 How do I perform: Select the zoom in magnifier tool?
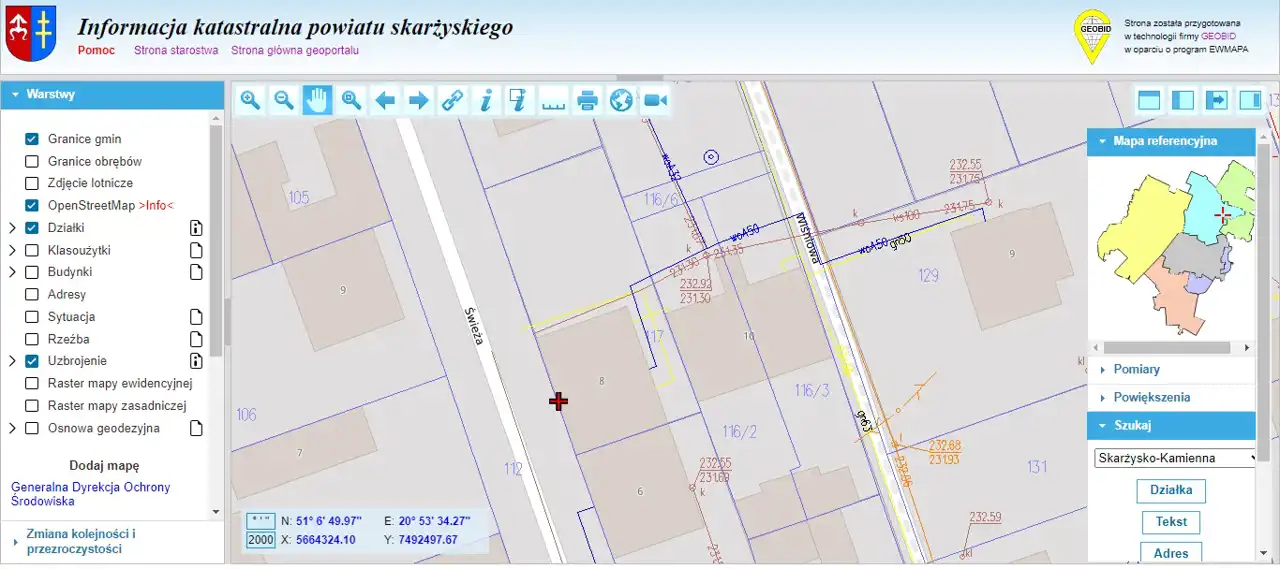click(x=250, y=100)
